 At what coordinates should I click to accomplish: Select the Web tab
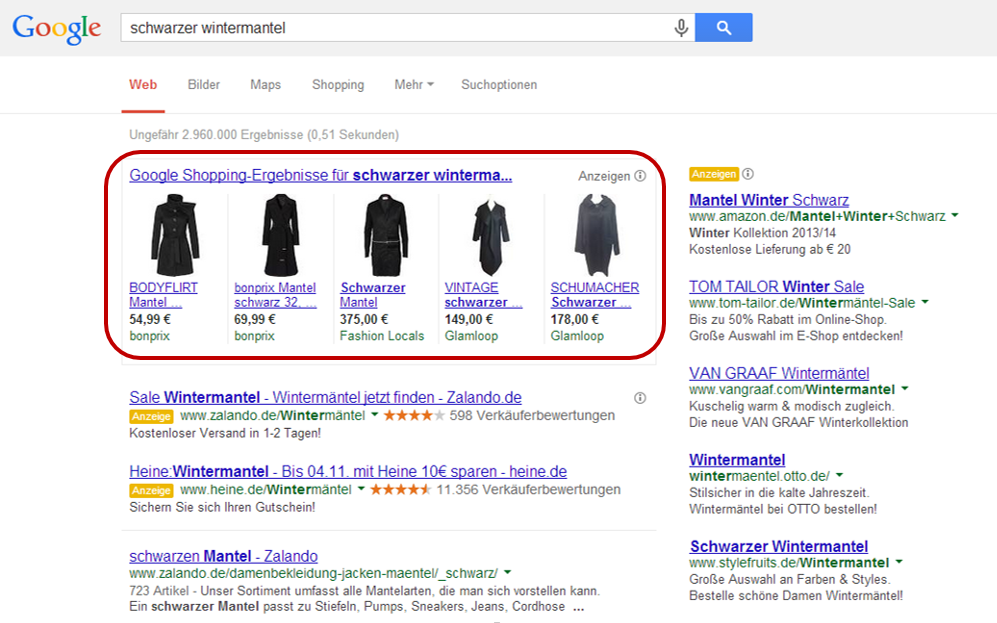tap(143, 85)
